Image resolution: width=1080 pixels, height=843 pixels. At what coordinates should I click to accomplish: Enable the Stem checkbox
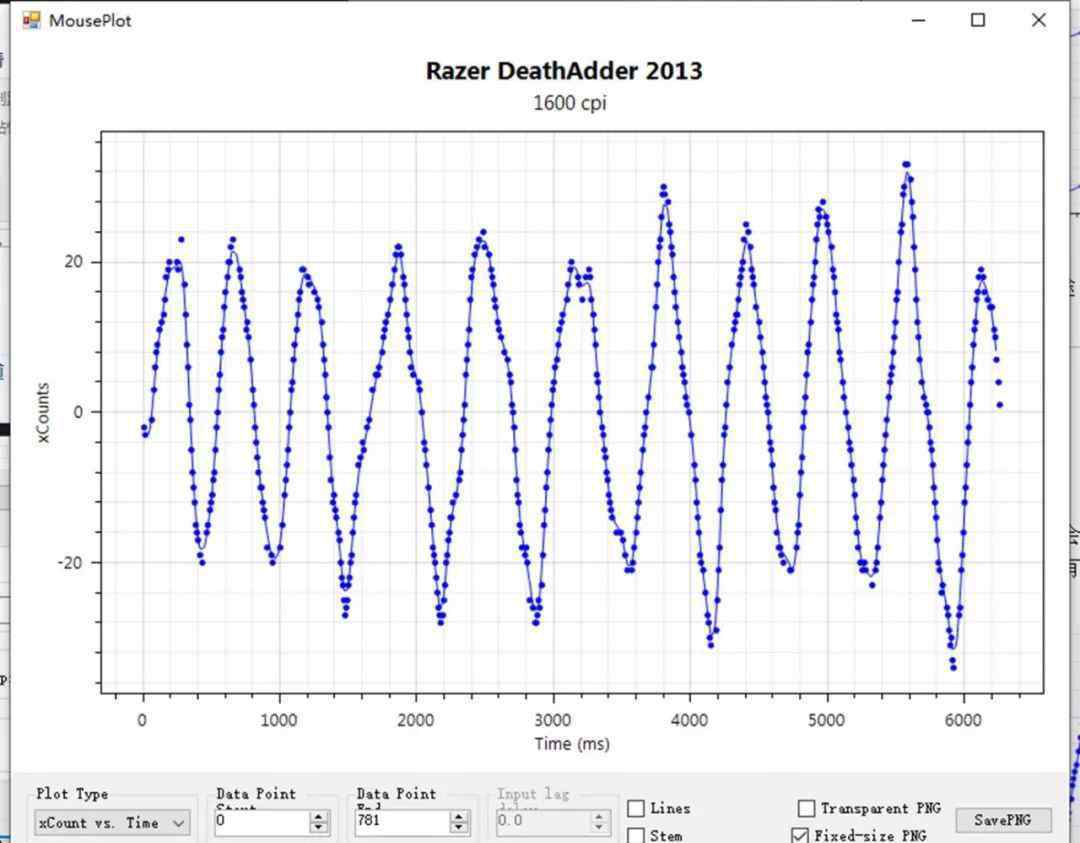click(x=636, y=835)
